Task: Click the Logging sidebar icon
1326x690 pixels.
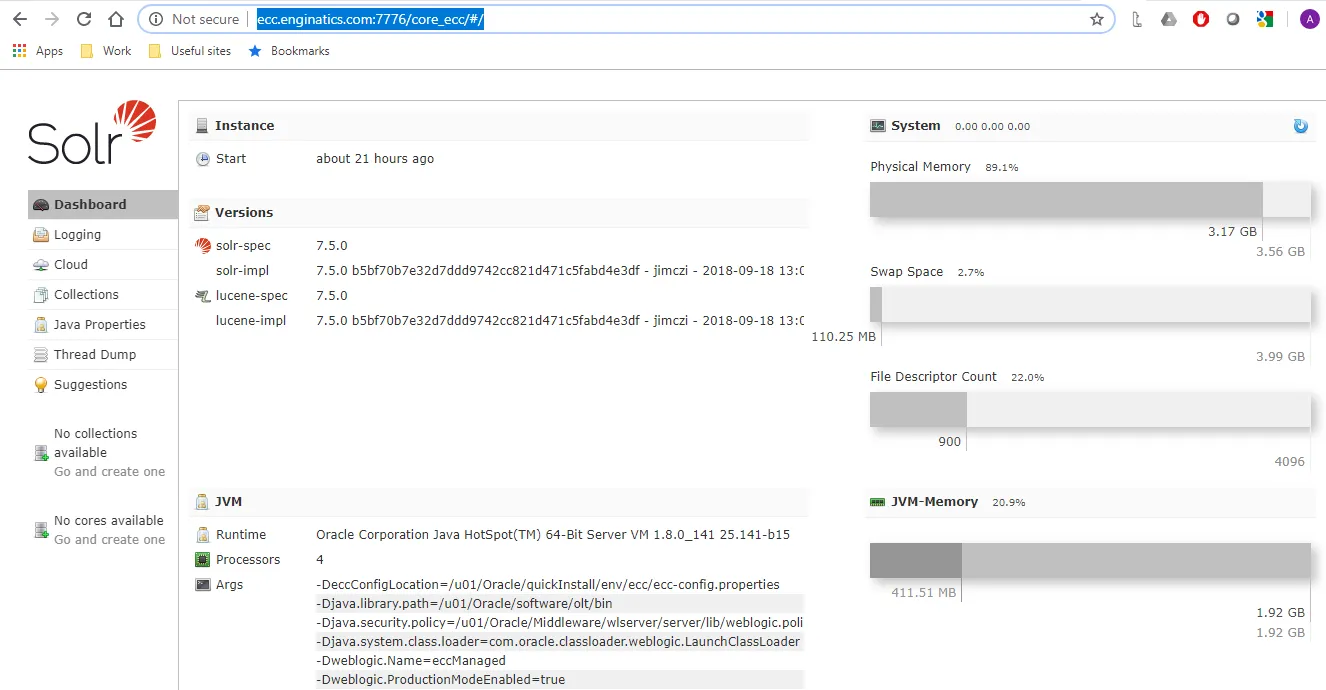Action: [x=41, y=235]
